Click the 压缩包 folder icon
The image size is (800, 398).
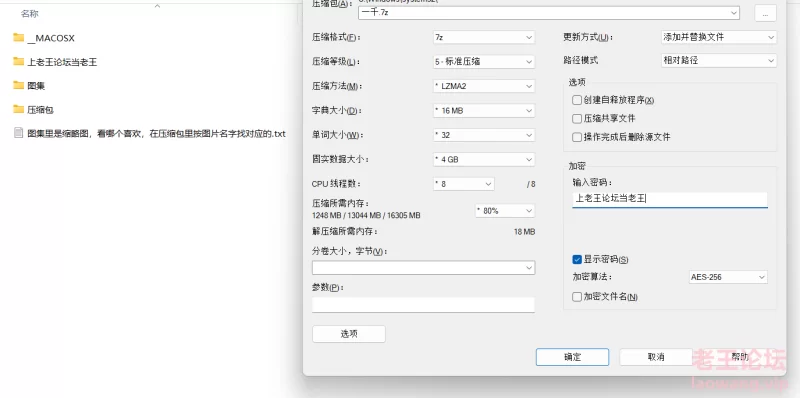pos(19,109)
